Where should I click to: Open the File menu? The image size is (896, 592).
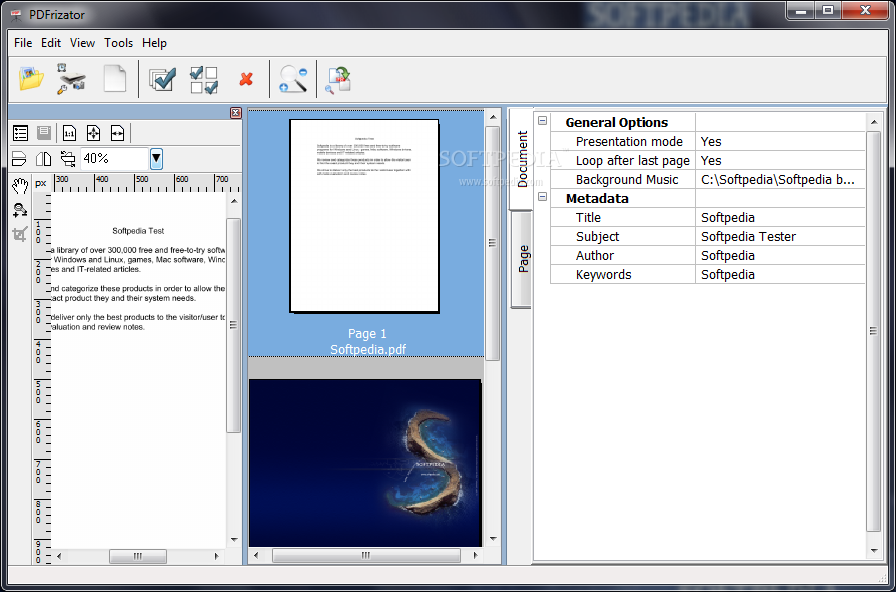click(x=23, y=43)
